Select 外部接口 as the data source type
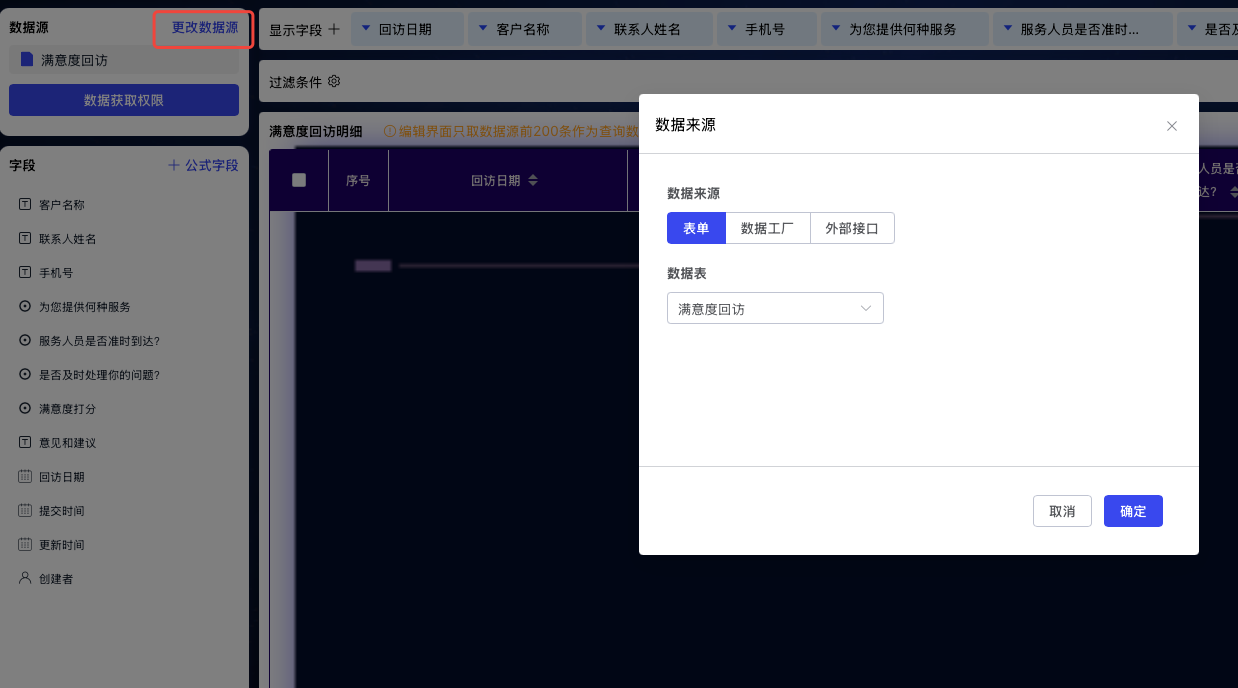 click(852, 228)
